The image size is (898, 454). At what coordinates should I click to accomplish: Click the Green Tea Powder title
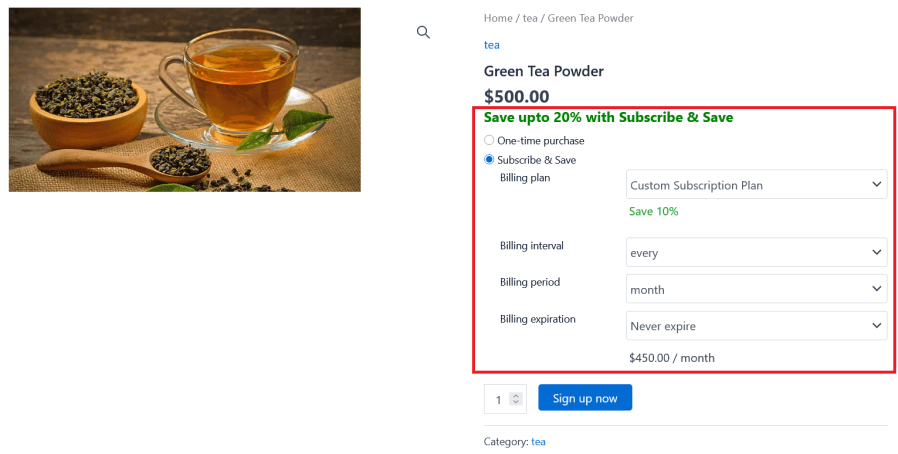tap(544, 71)
